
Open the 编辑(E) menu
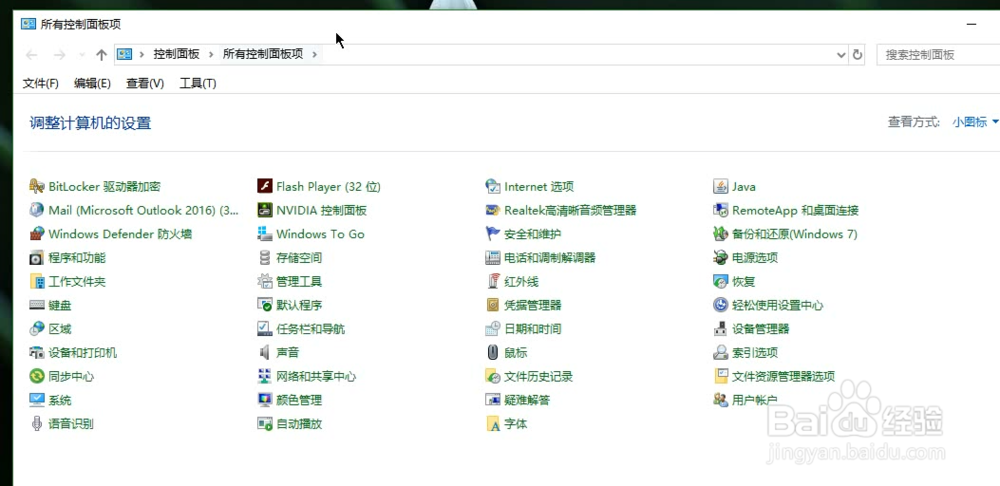pos(92,84)
